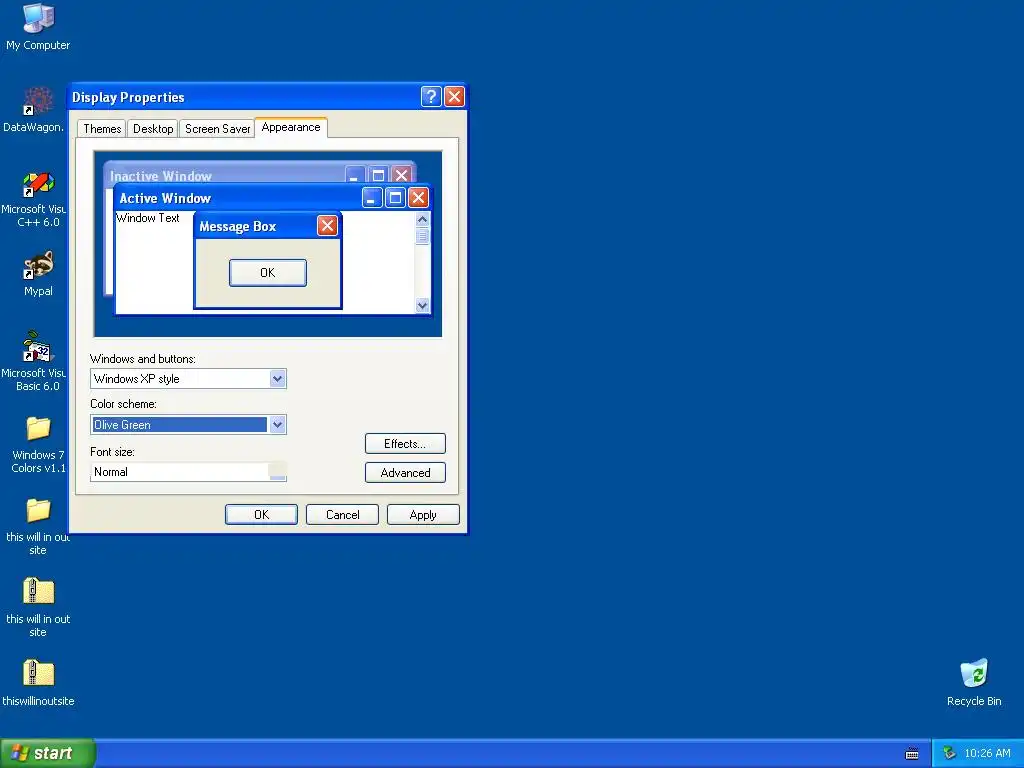Click Active Window preview close button
1024x768 pixels.
418,197
